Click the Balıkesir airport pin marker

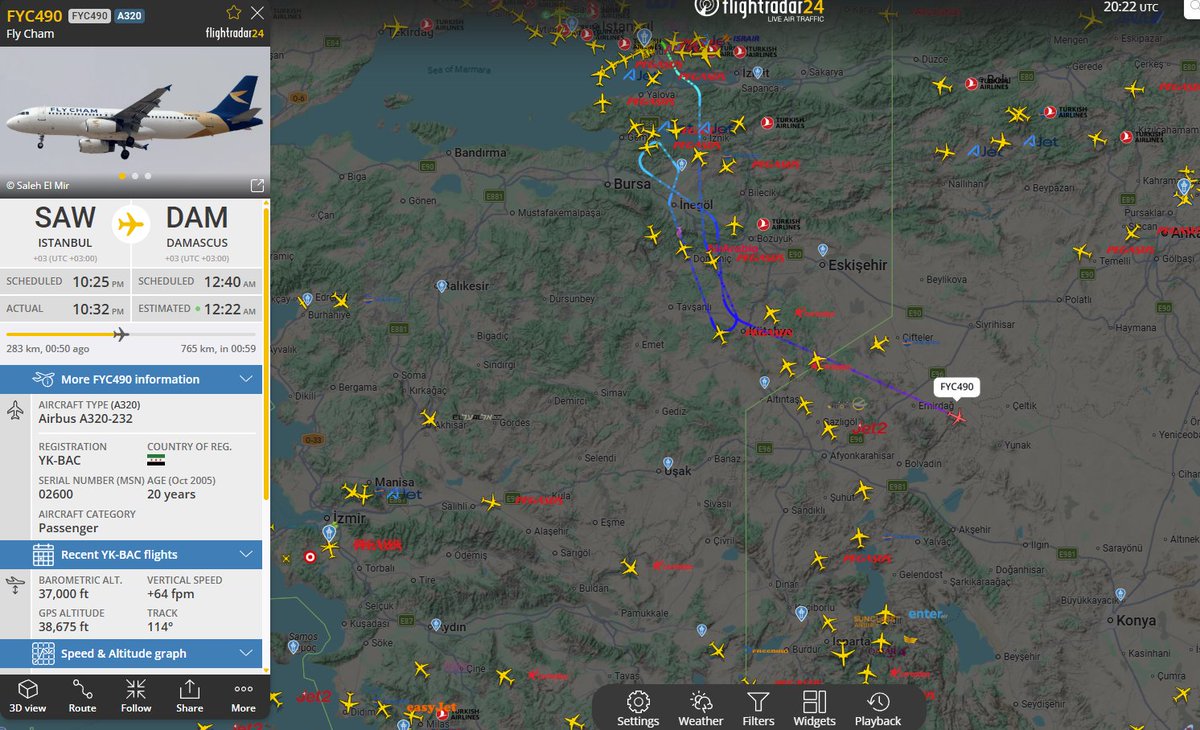click(441, 286)
